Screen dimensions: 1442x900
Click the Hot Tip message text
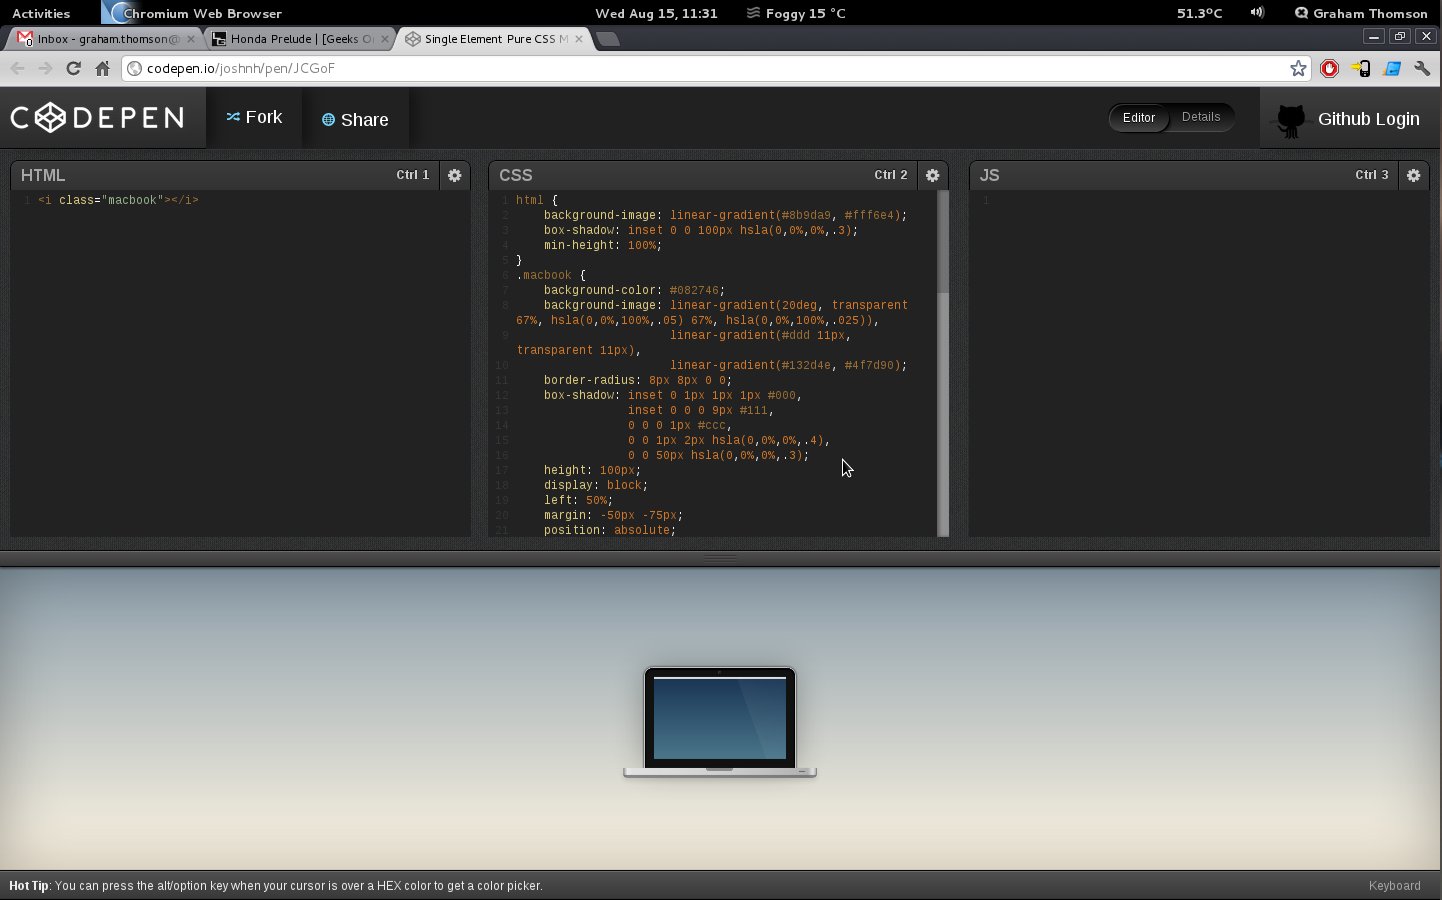coord(276,886)
